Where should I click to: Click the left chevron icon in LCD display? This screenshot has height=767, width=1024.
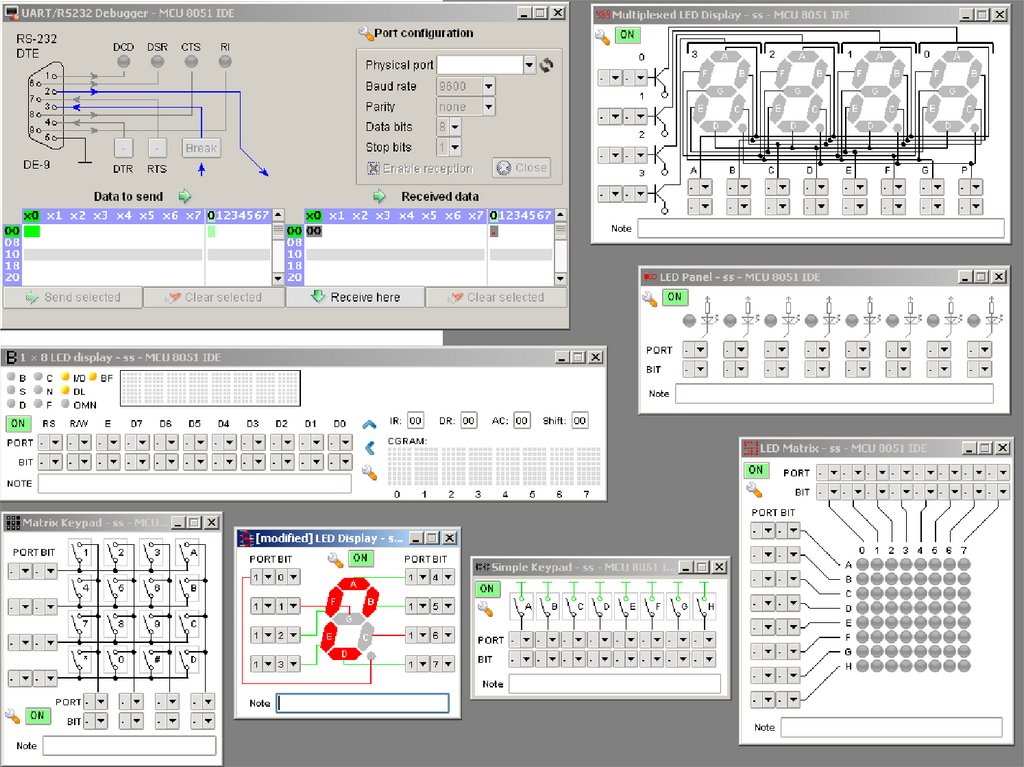pyautogui.click(x=369, y=448)
